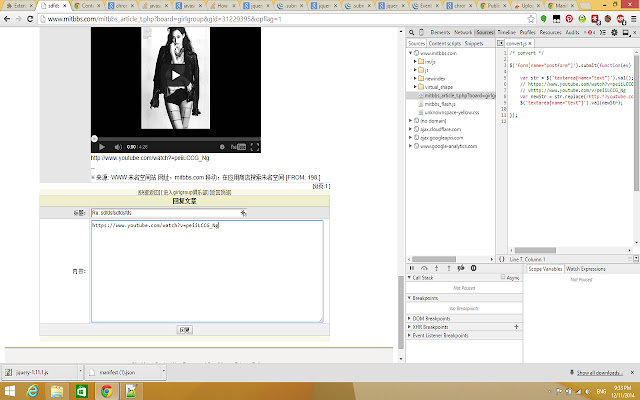Click the reply title input field
The width and height of the screenshot is (640, 400).
coord(169,213)
